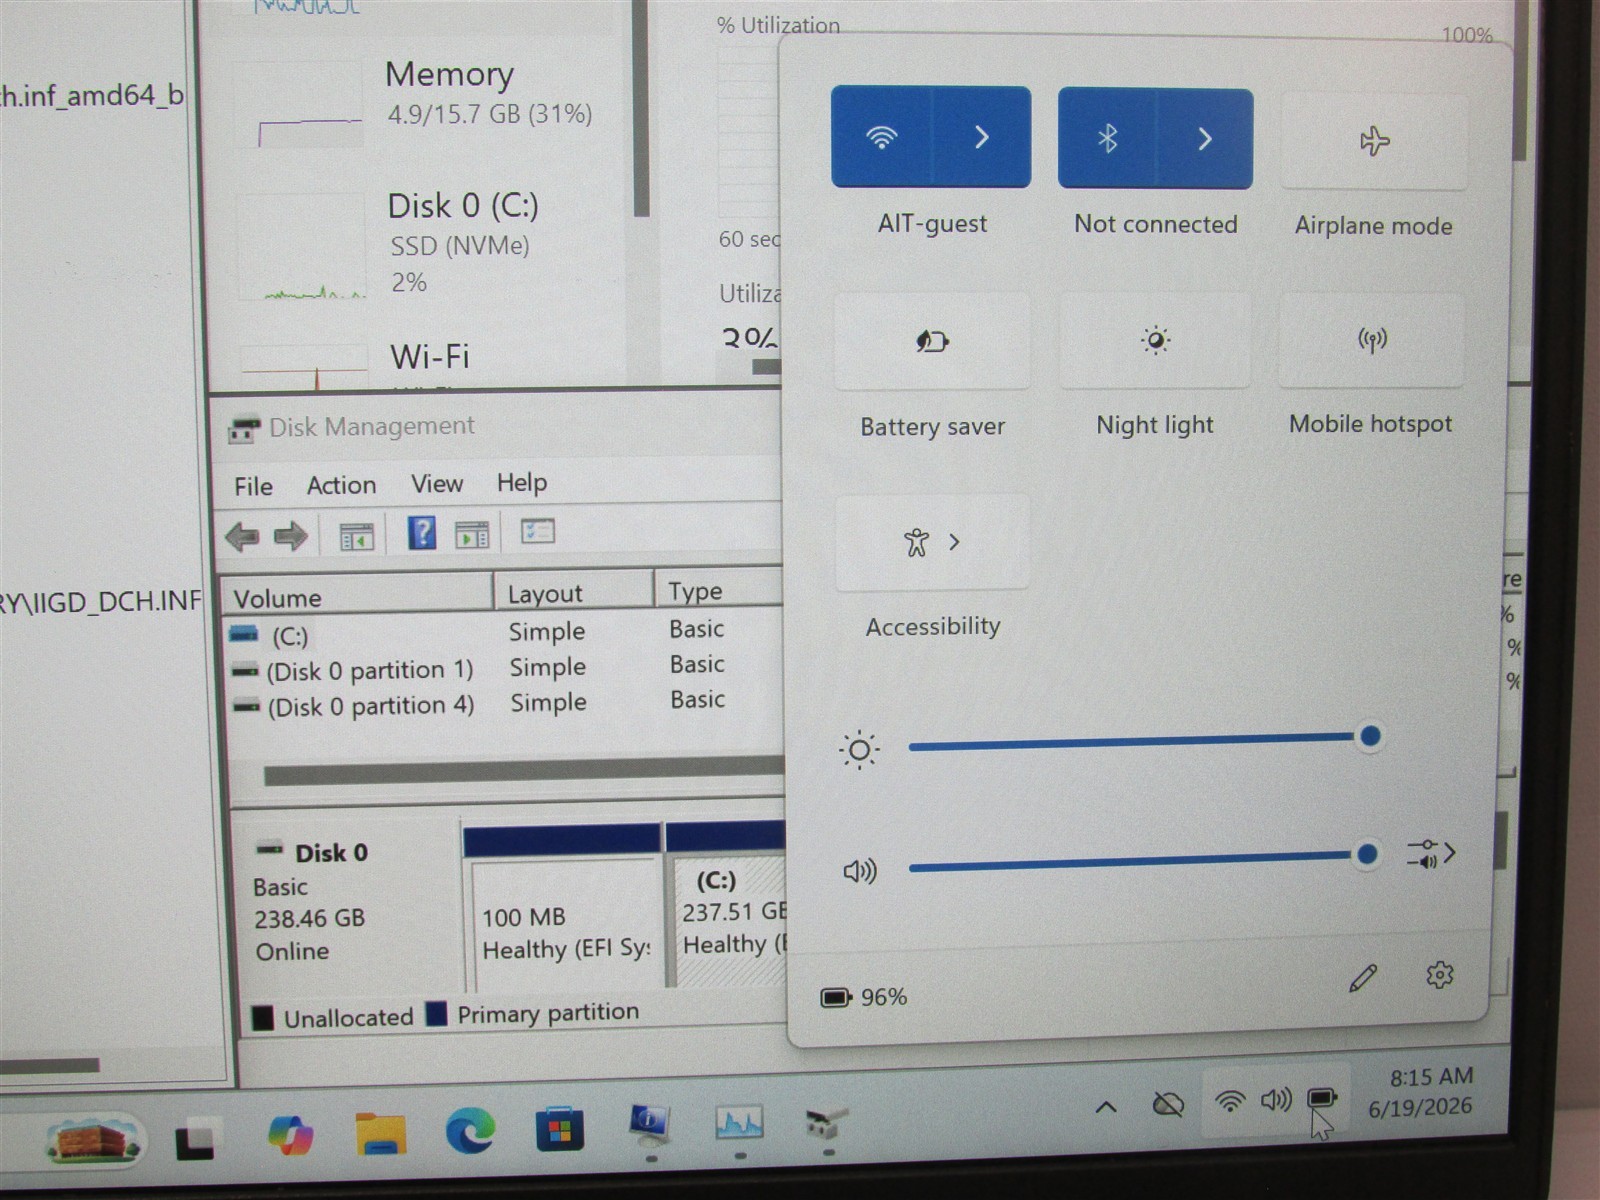Viewport: 1600px width, 1200px height.
Task: Click the battery tray icon
Action: coord(1321,1098)
